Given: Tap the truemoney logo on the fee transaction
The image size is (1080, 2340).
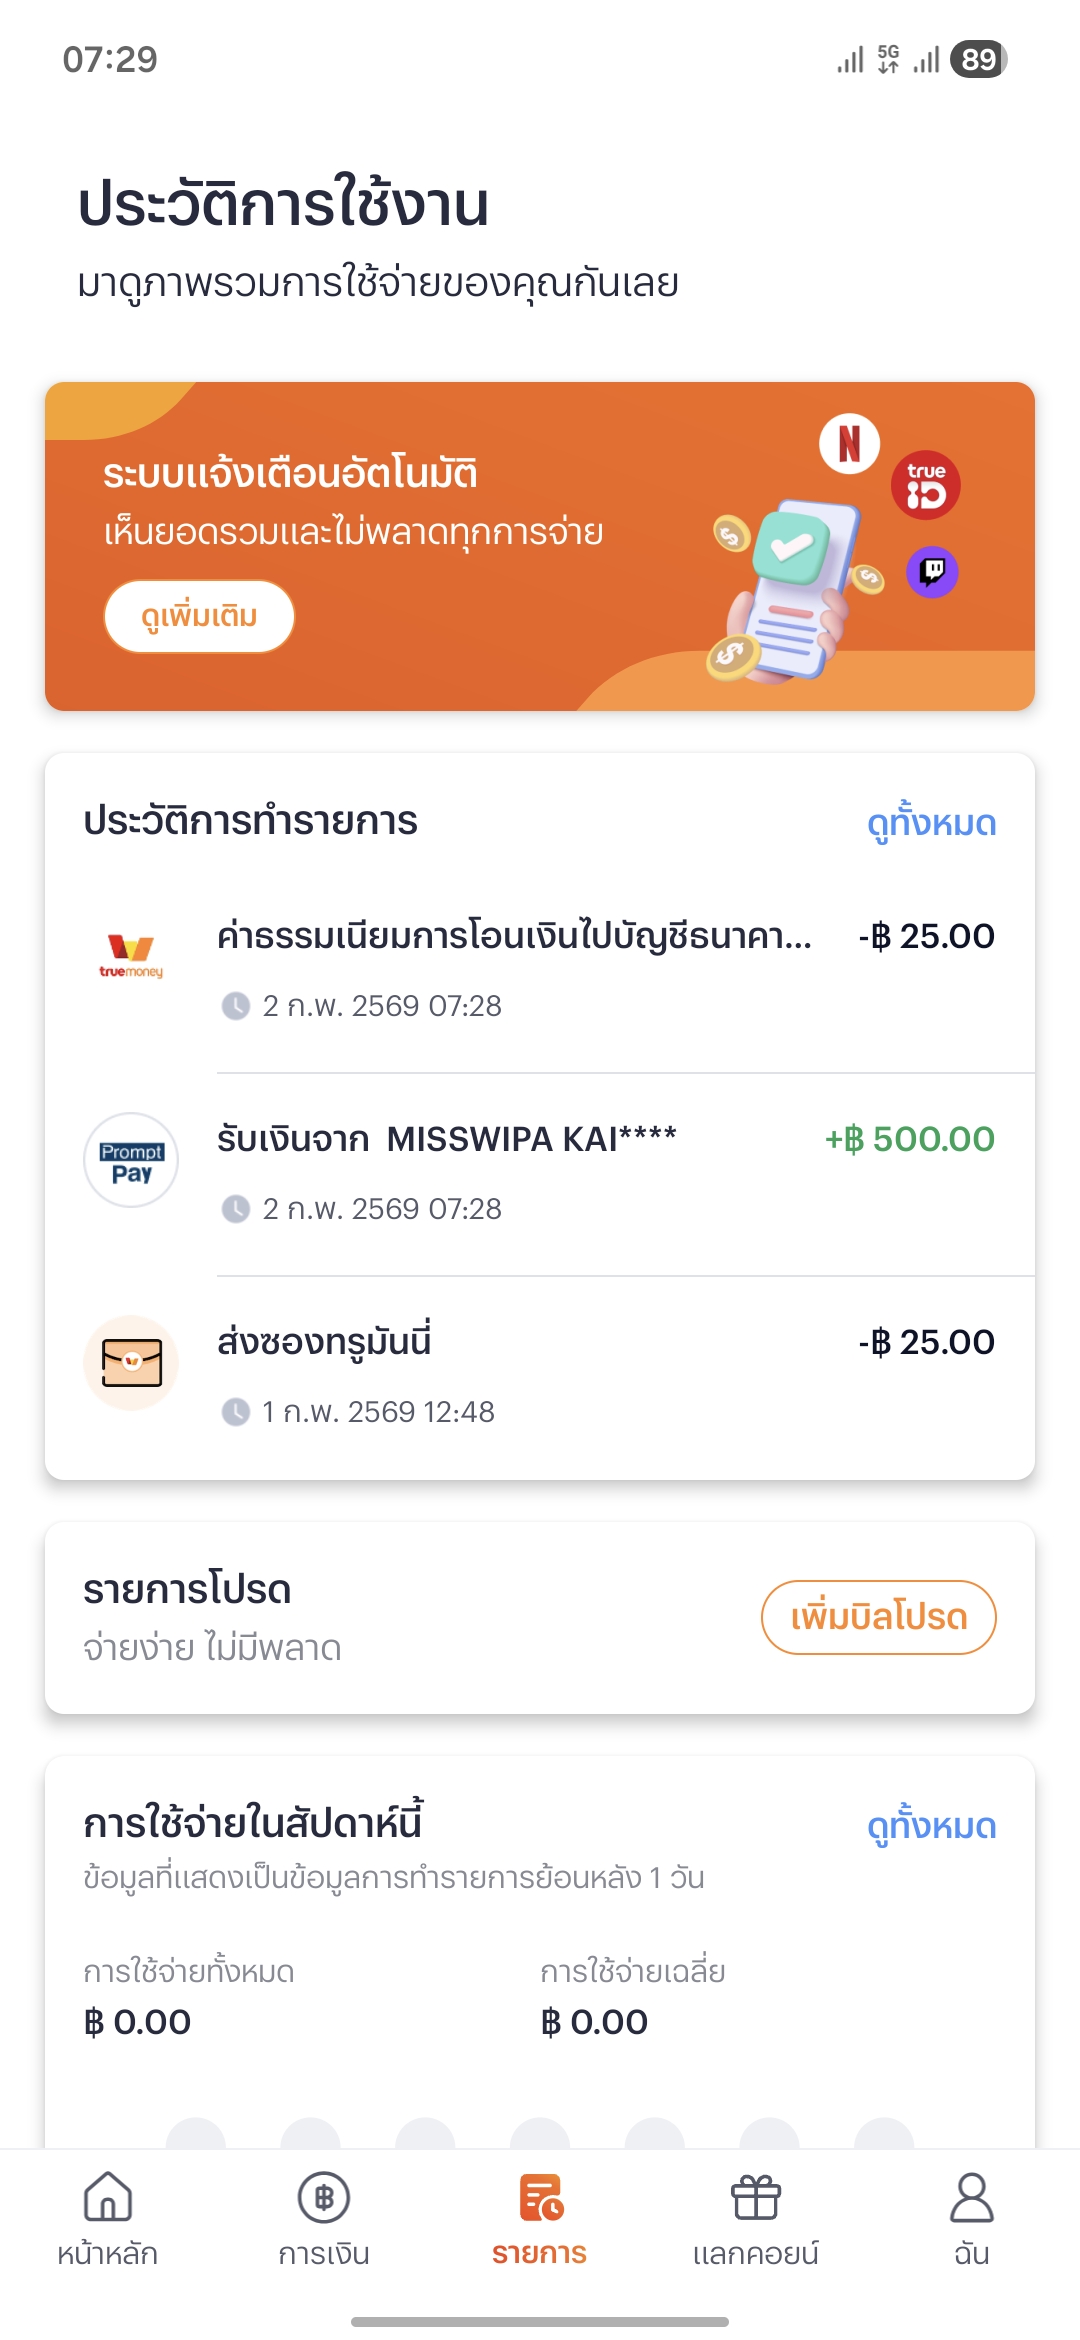Looking at the screenshot, I should click(131, 955).
